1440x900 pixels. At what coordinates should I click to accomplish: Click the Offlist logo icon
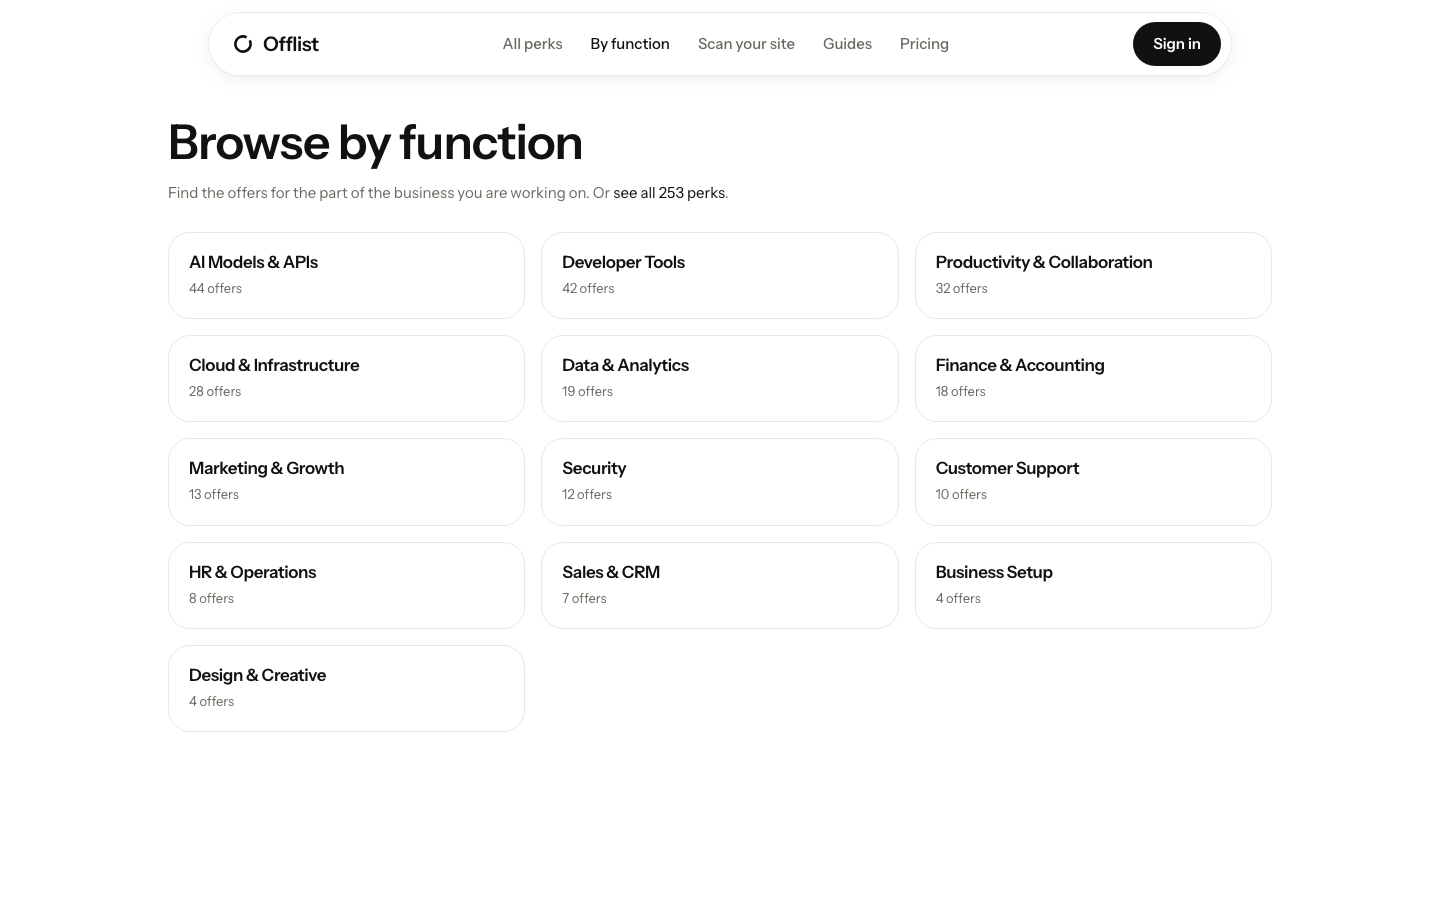[243, 44]
